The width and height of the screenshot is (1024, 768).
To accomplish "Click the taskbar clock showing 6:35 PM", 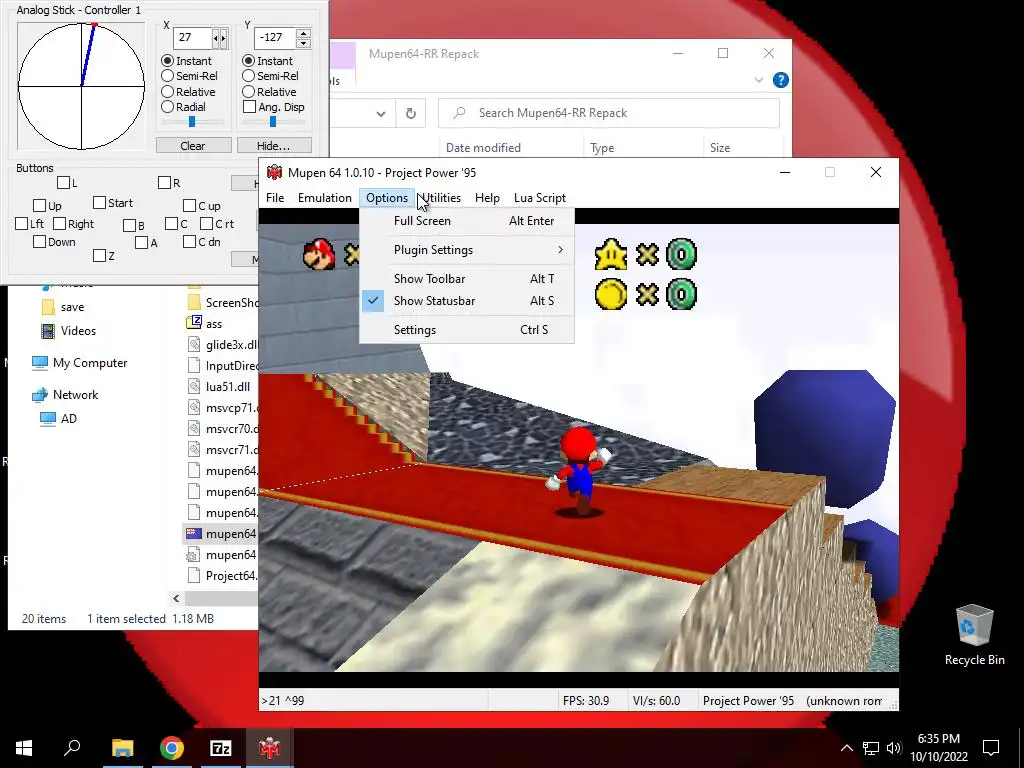I will [x=938, y=748].
